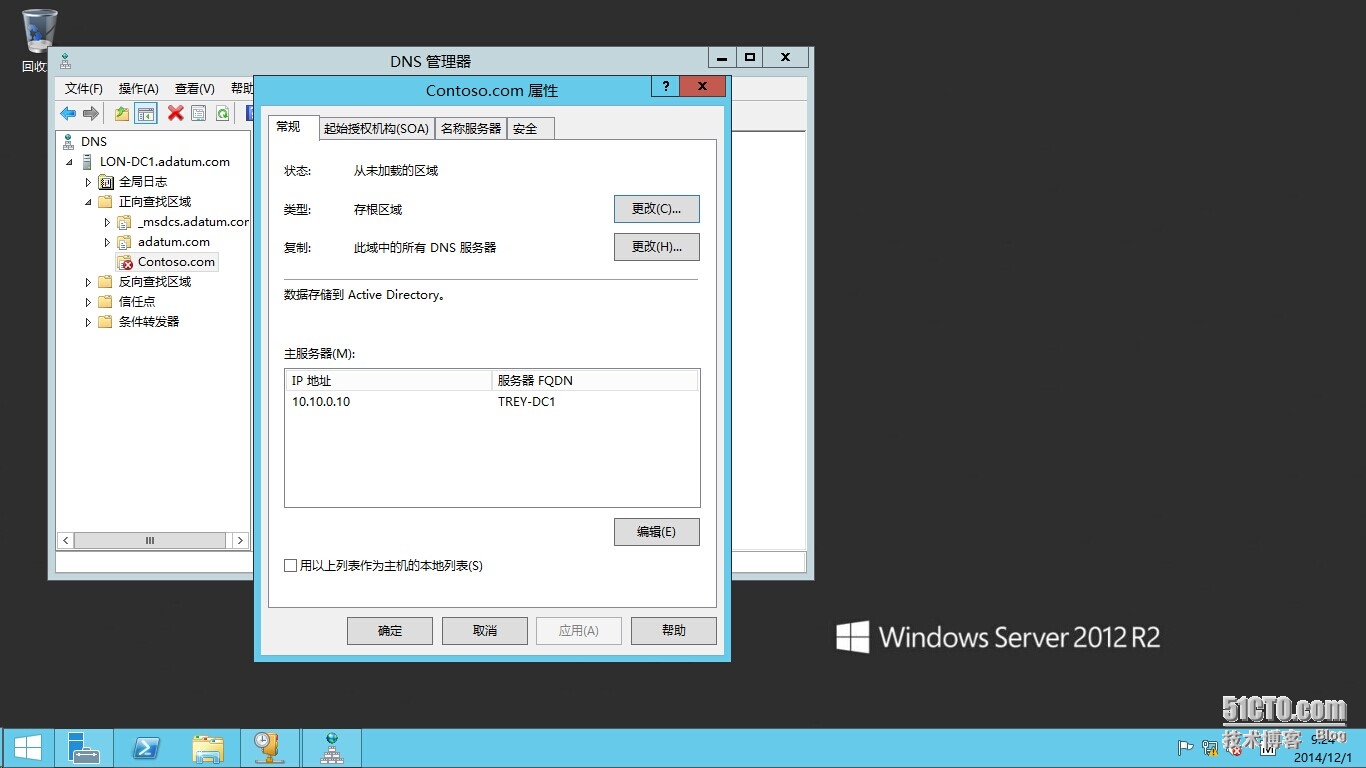Viewport: 1366px width, 768px height.
Task: Click the adatum.com zone icon
Action: pyautogui.click(x=125, y=242)
